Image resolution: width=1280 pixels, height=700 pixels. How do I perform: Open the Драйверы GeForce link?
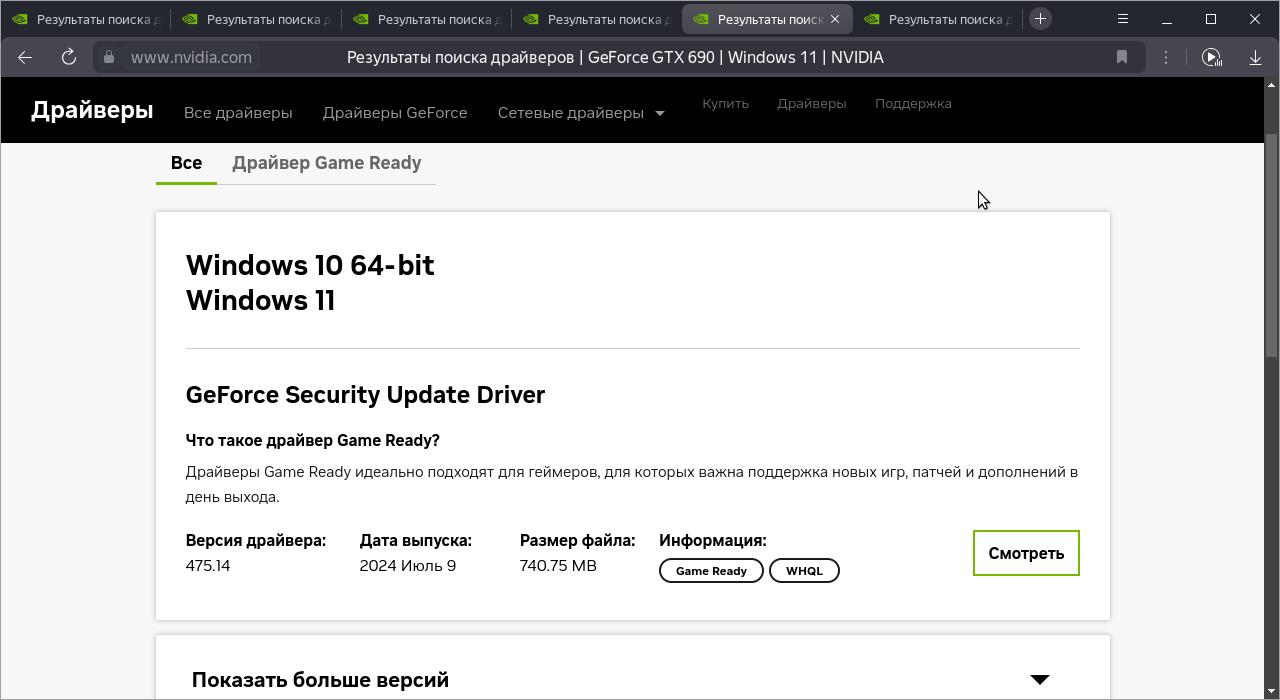(395, 113)
